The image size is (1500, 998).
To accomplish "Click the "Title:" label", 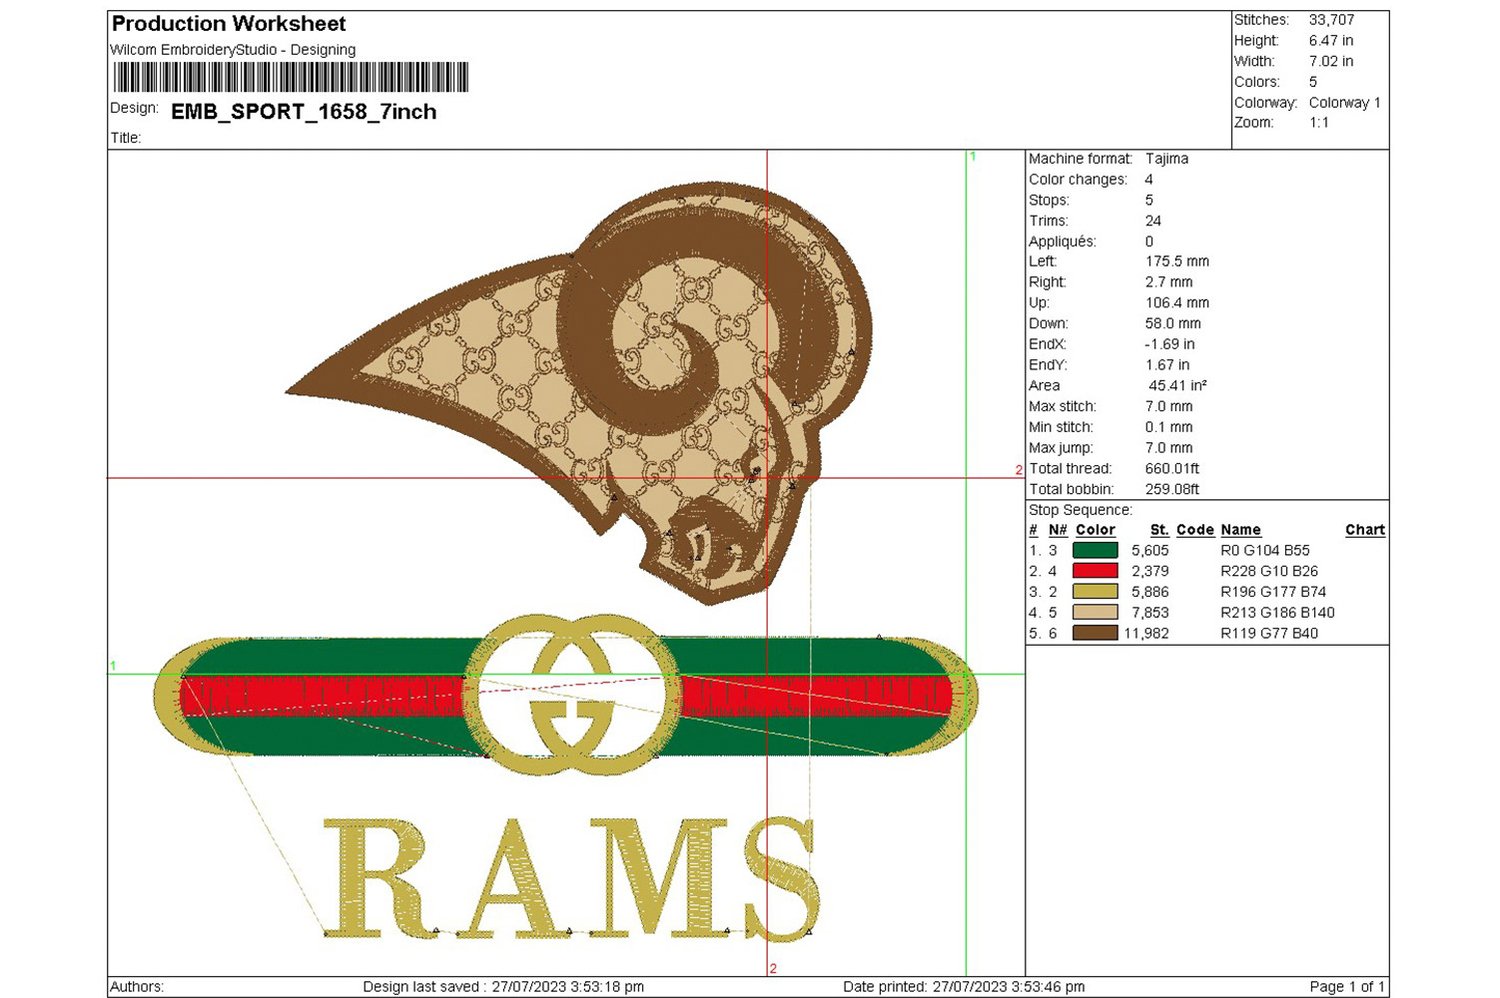I will 126,138.
